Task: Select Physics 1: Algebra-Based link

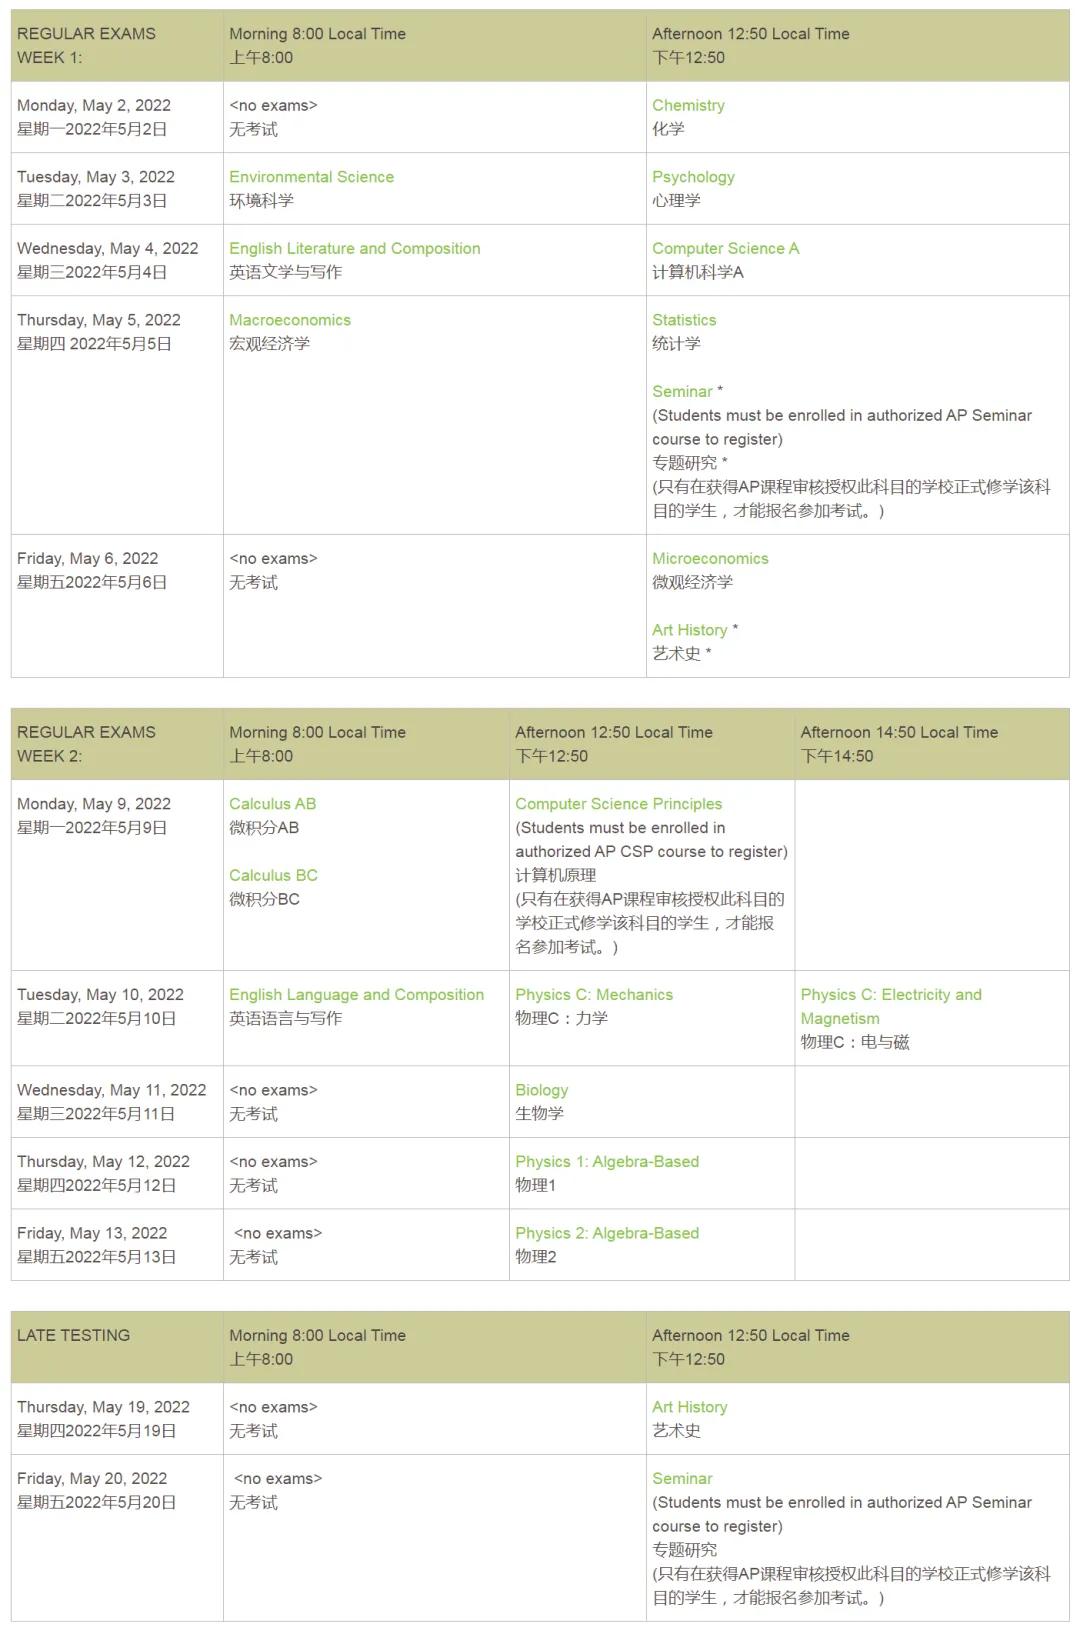Action: (x=607, y=1162)
